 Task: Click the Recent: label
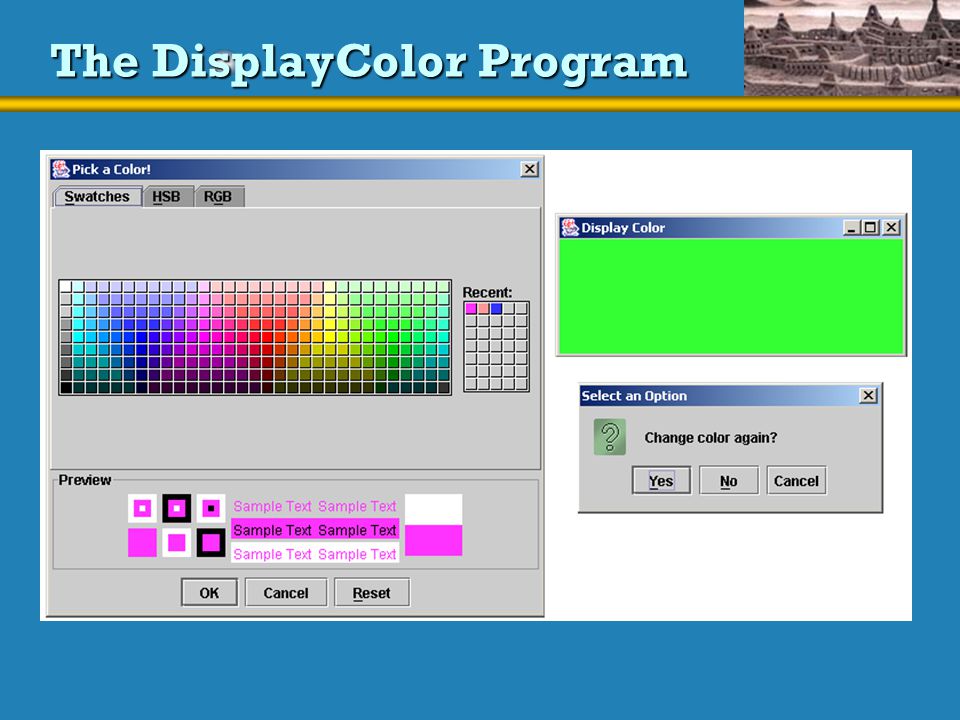487,293
